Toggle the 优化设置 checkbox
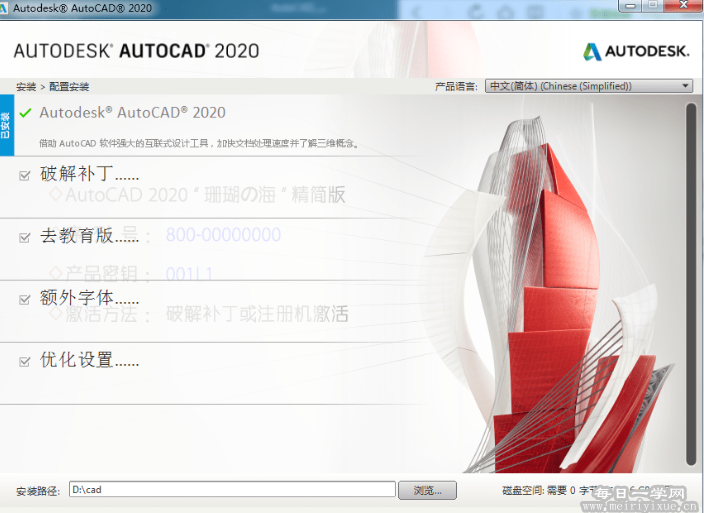The height and width of the screenshot is (513, 704). point(25,361)
